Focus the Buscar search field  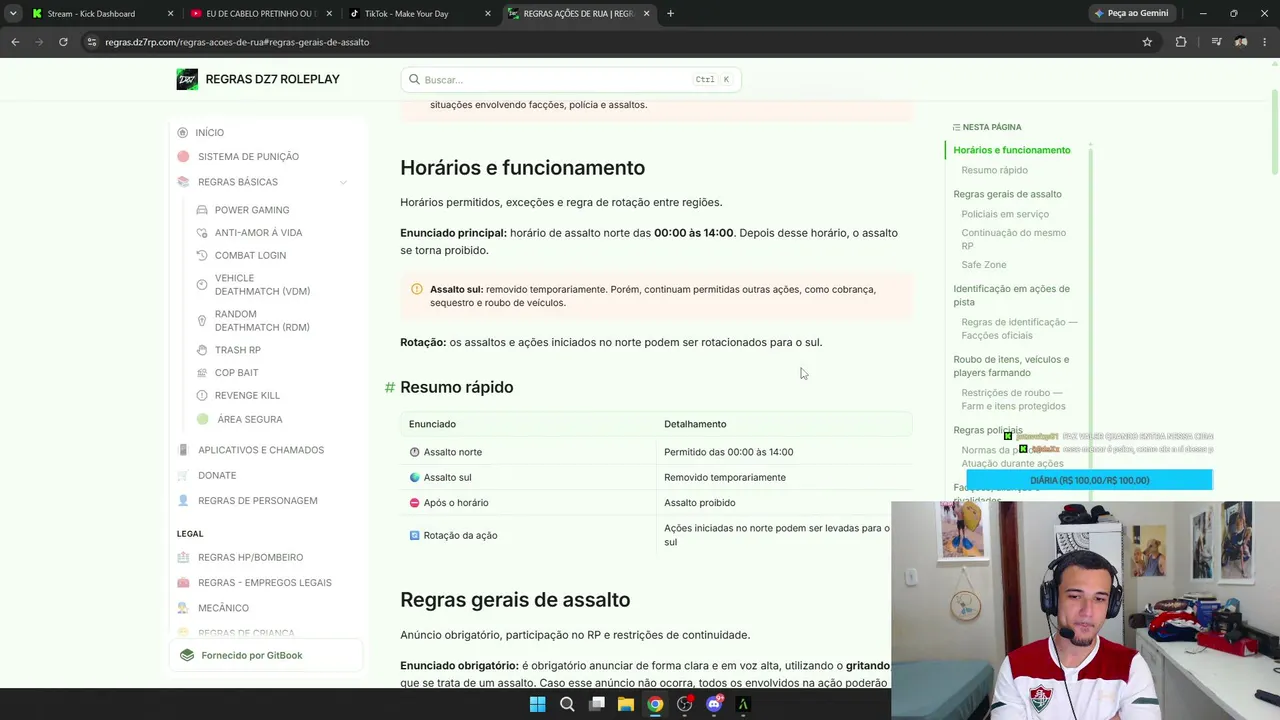tap(570, 80)
